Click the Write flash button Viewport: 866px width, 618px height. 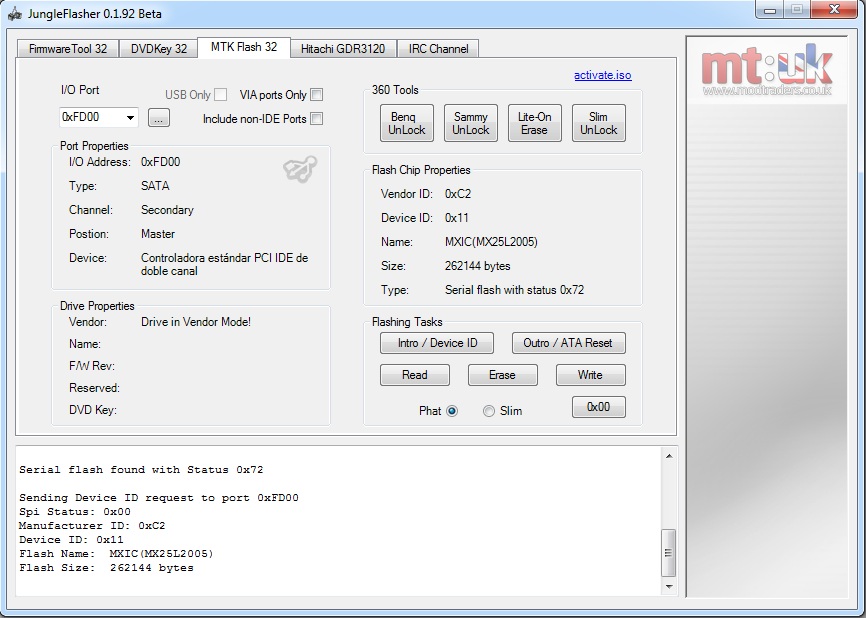pyautogui.click(x=590, y=375)
